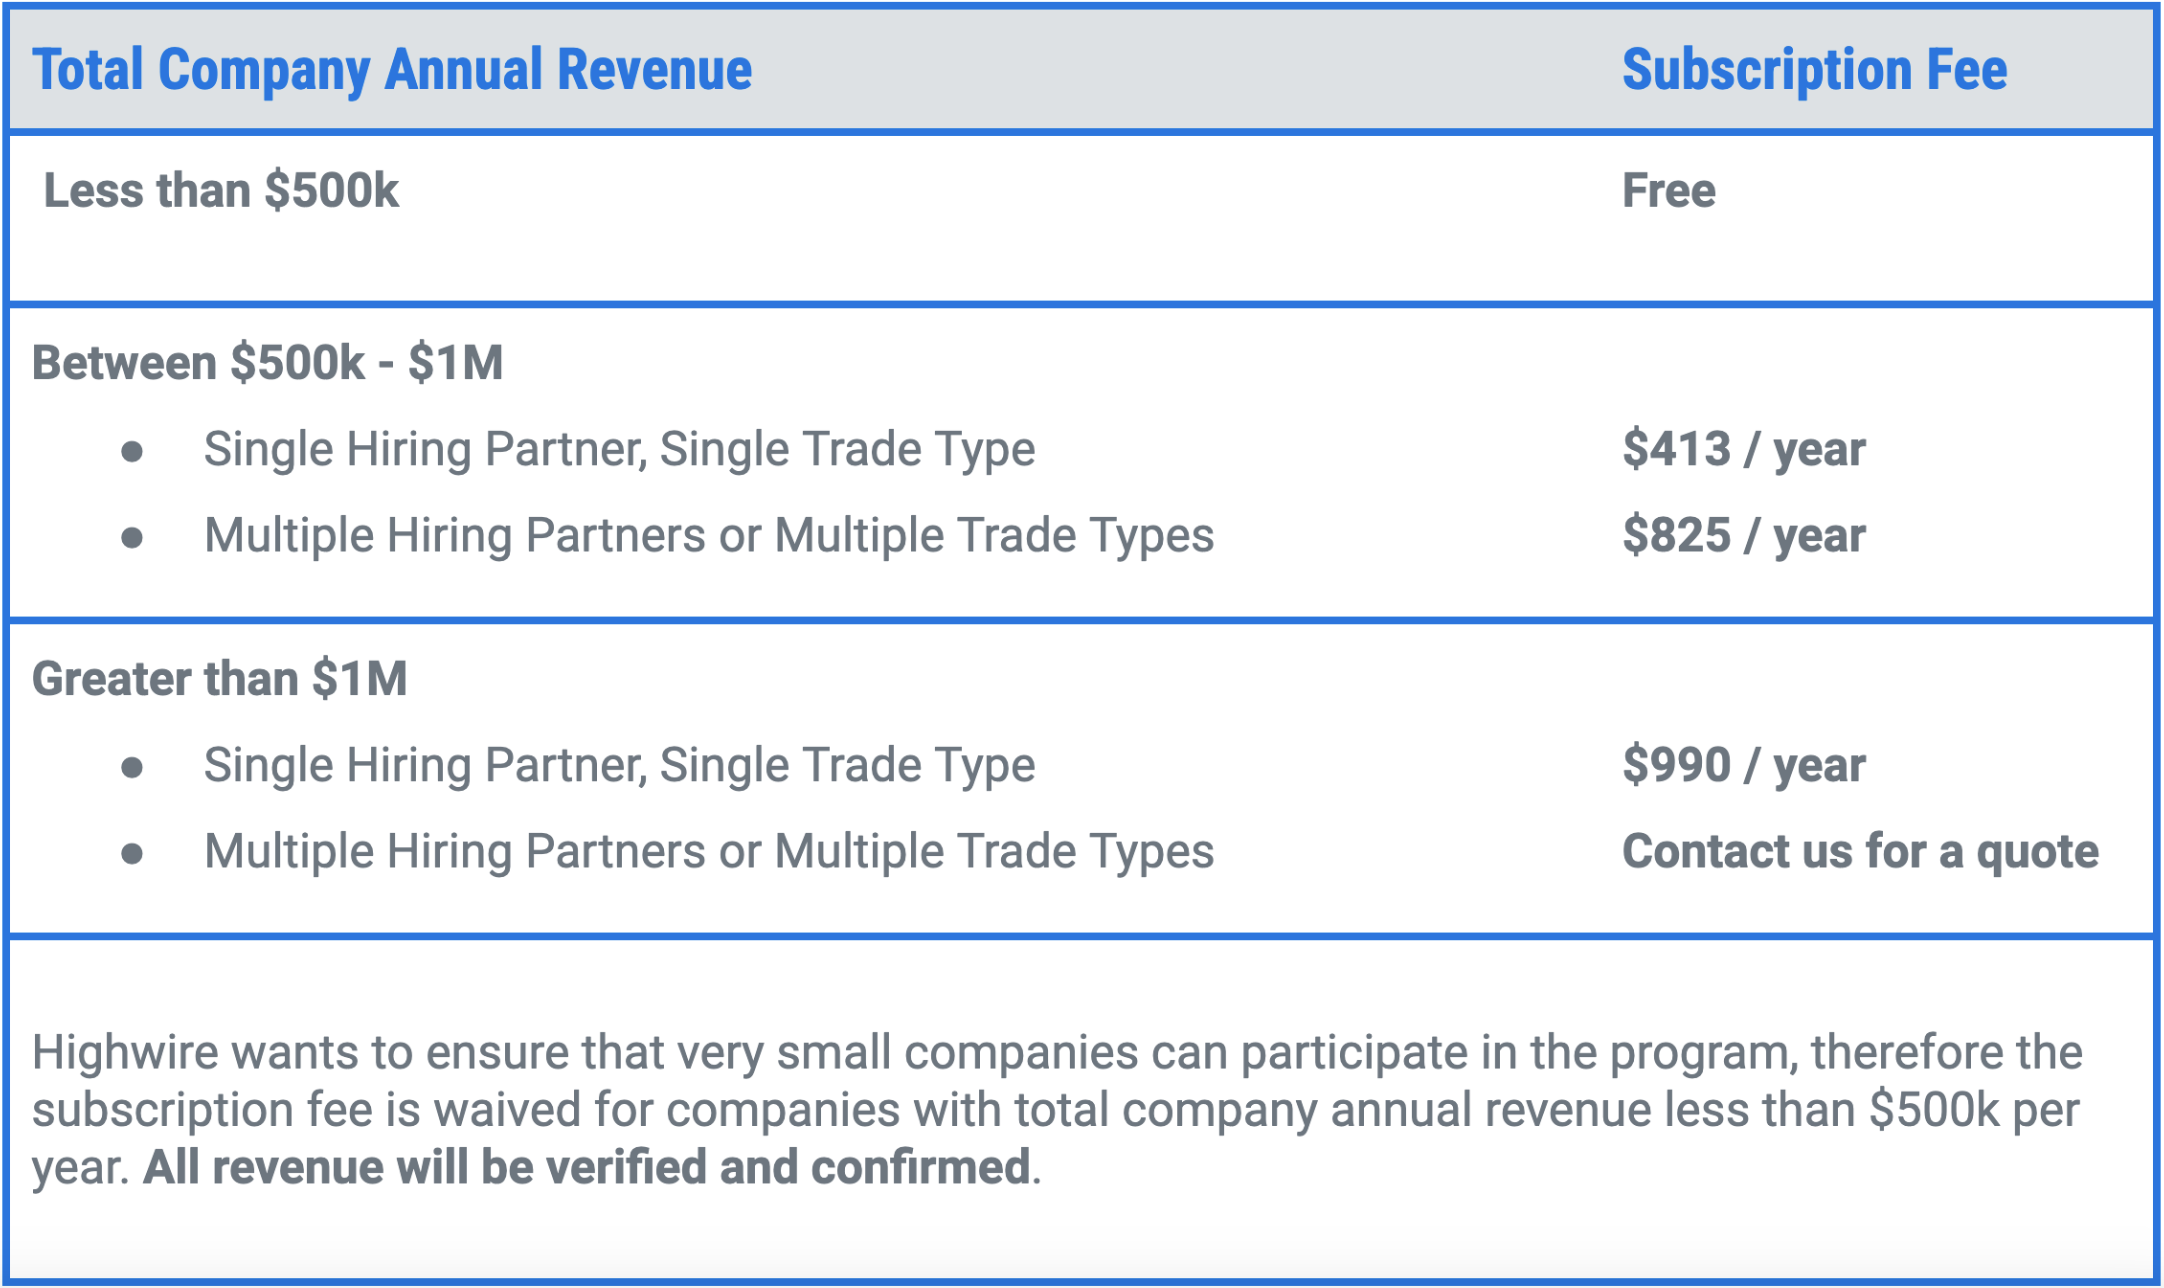Click the $825 / year price
The width and height of the screenshot is (2164, 1288).
1743,535
